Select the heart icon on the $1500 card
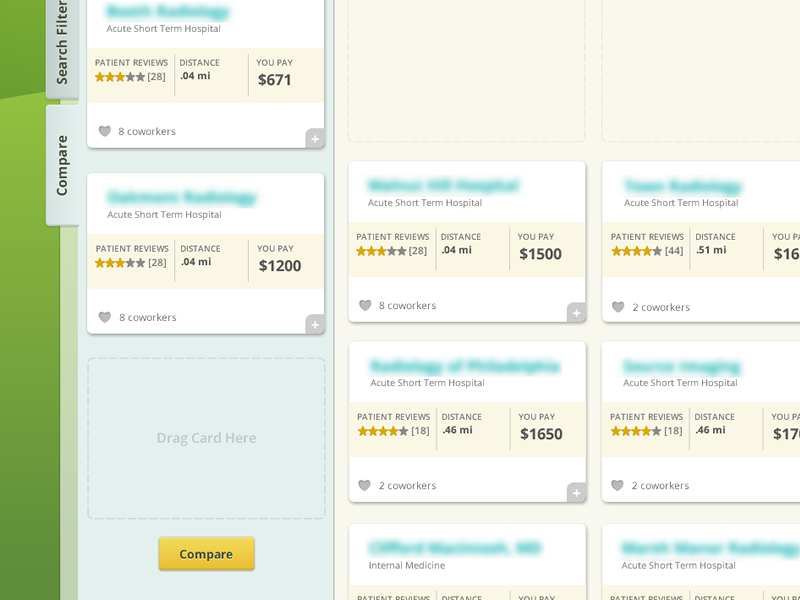Viewport: 800px width, 600px height. pos(365,305)
